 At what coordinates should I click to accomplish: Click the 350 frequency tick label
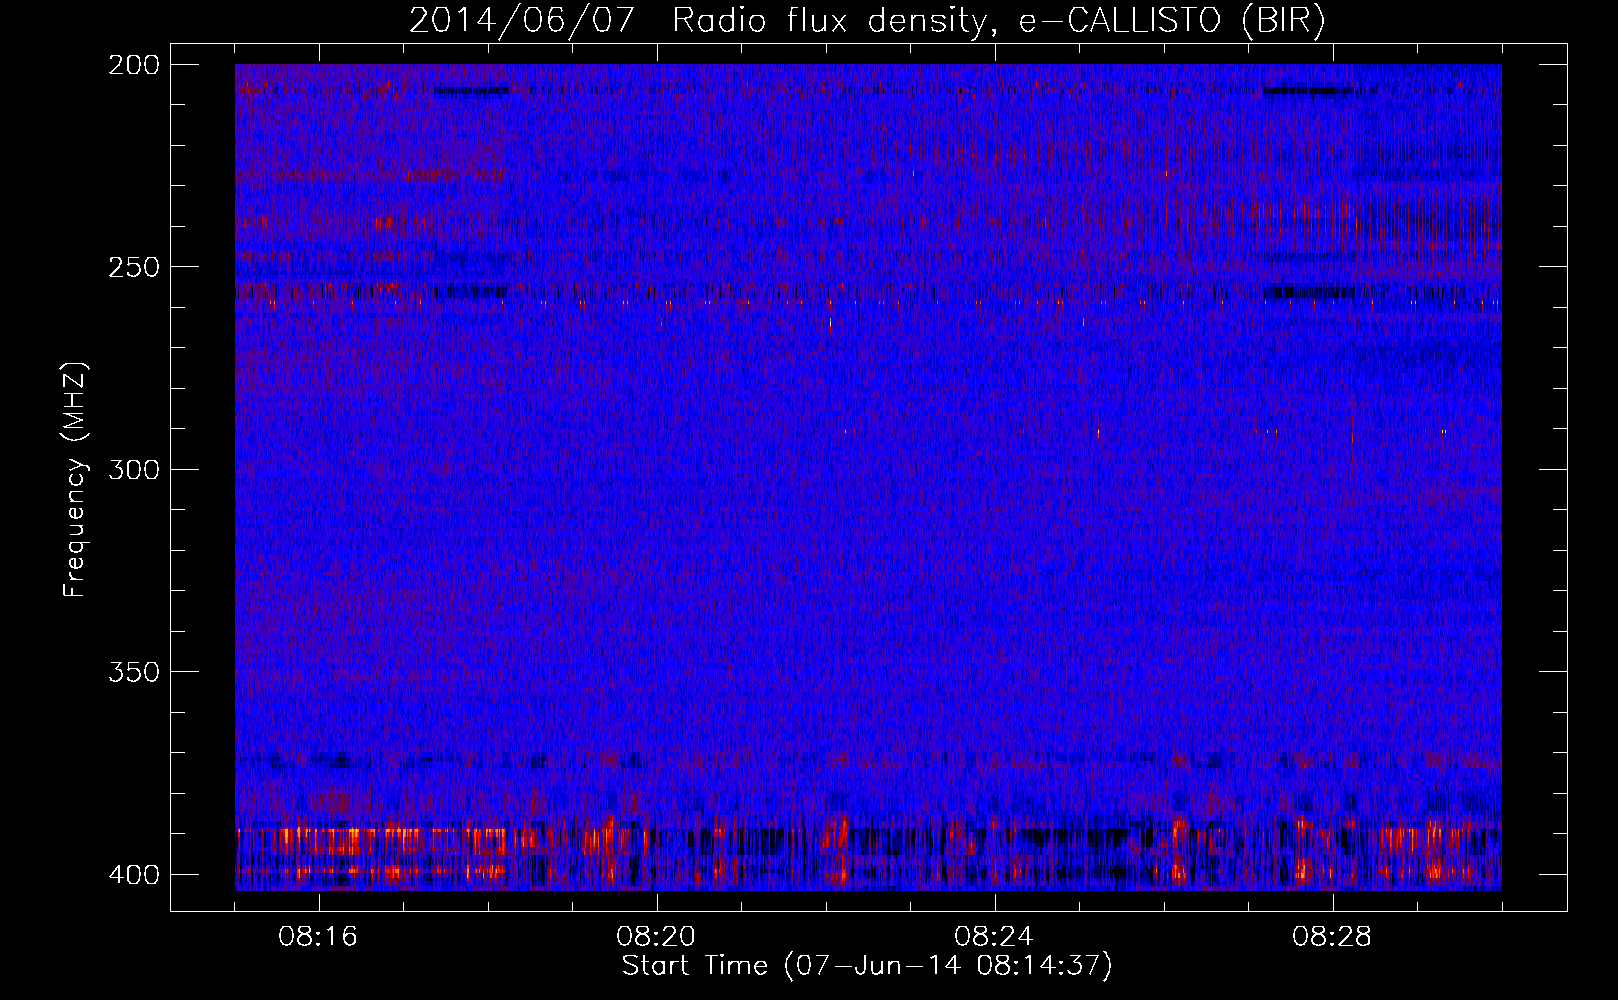pos(134,671)
